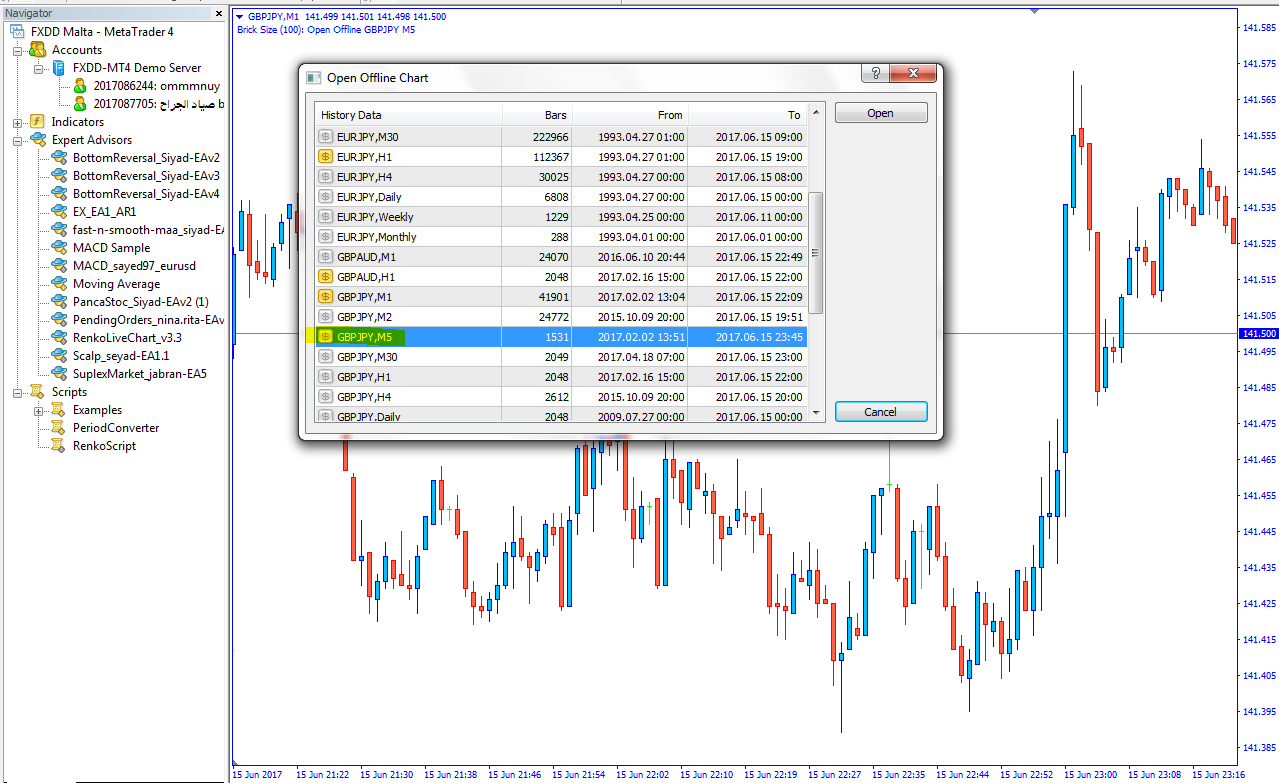1279x783 pixels.
Task: Click the FXDD-MT4 Demo Server icon
Action: coord(59,68)
